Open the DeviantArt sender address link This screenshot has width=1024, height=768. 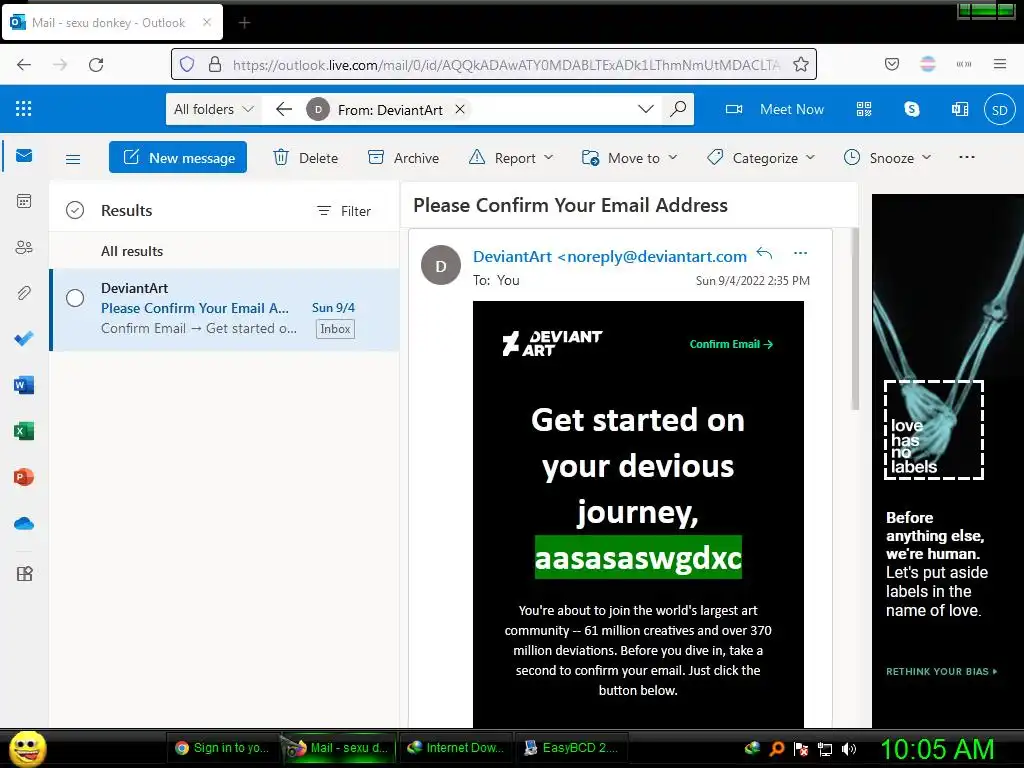(x=610, y=257)
